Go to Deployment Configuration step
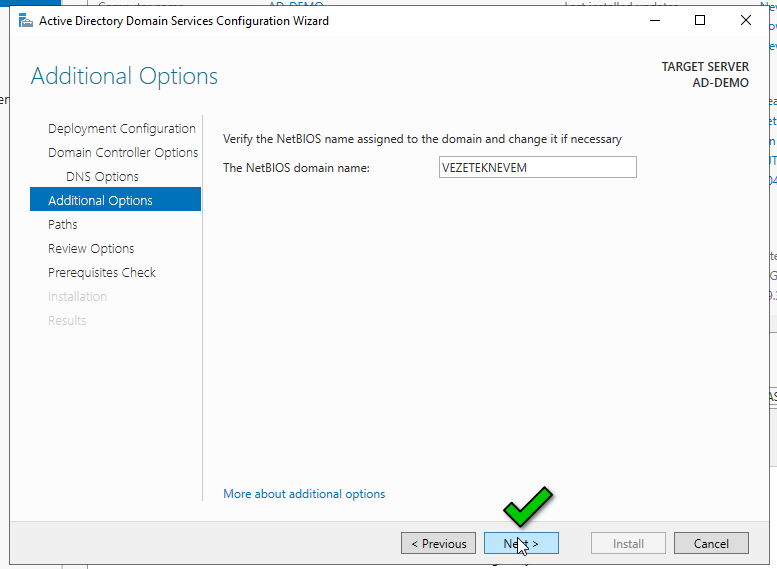This screenshot has height=569, width=777. (121, 129)
